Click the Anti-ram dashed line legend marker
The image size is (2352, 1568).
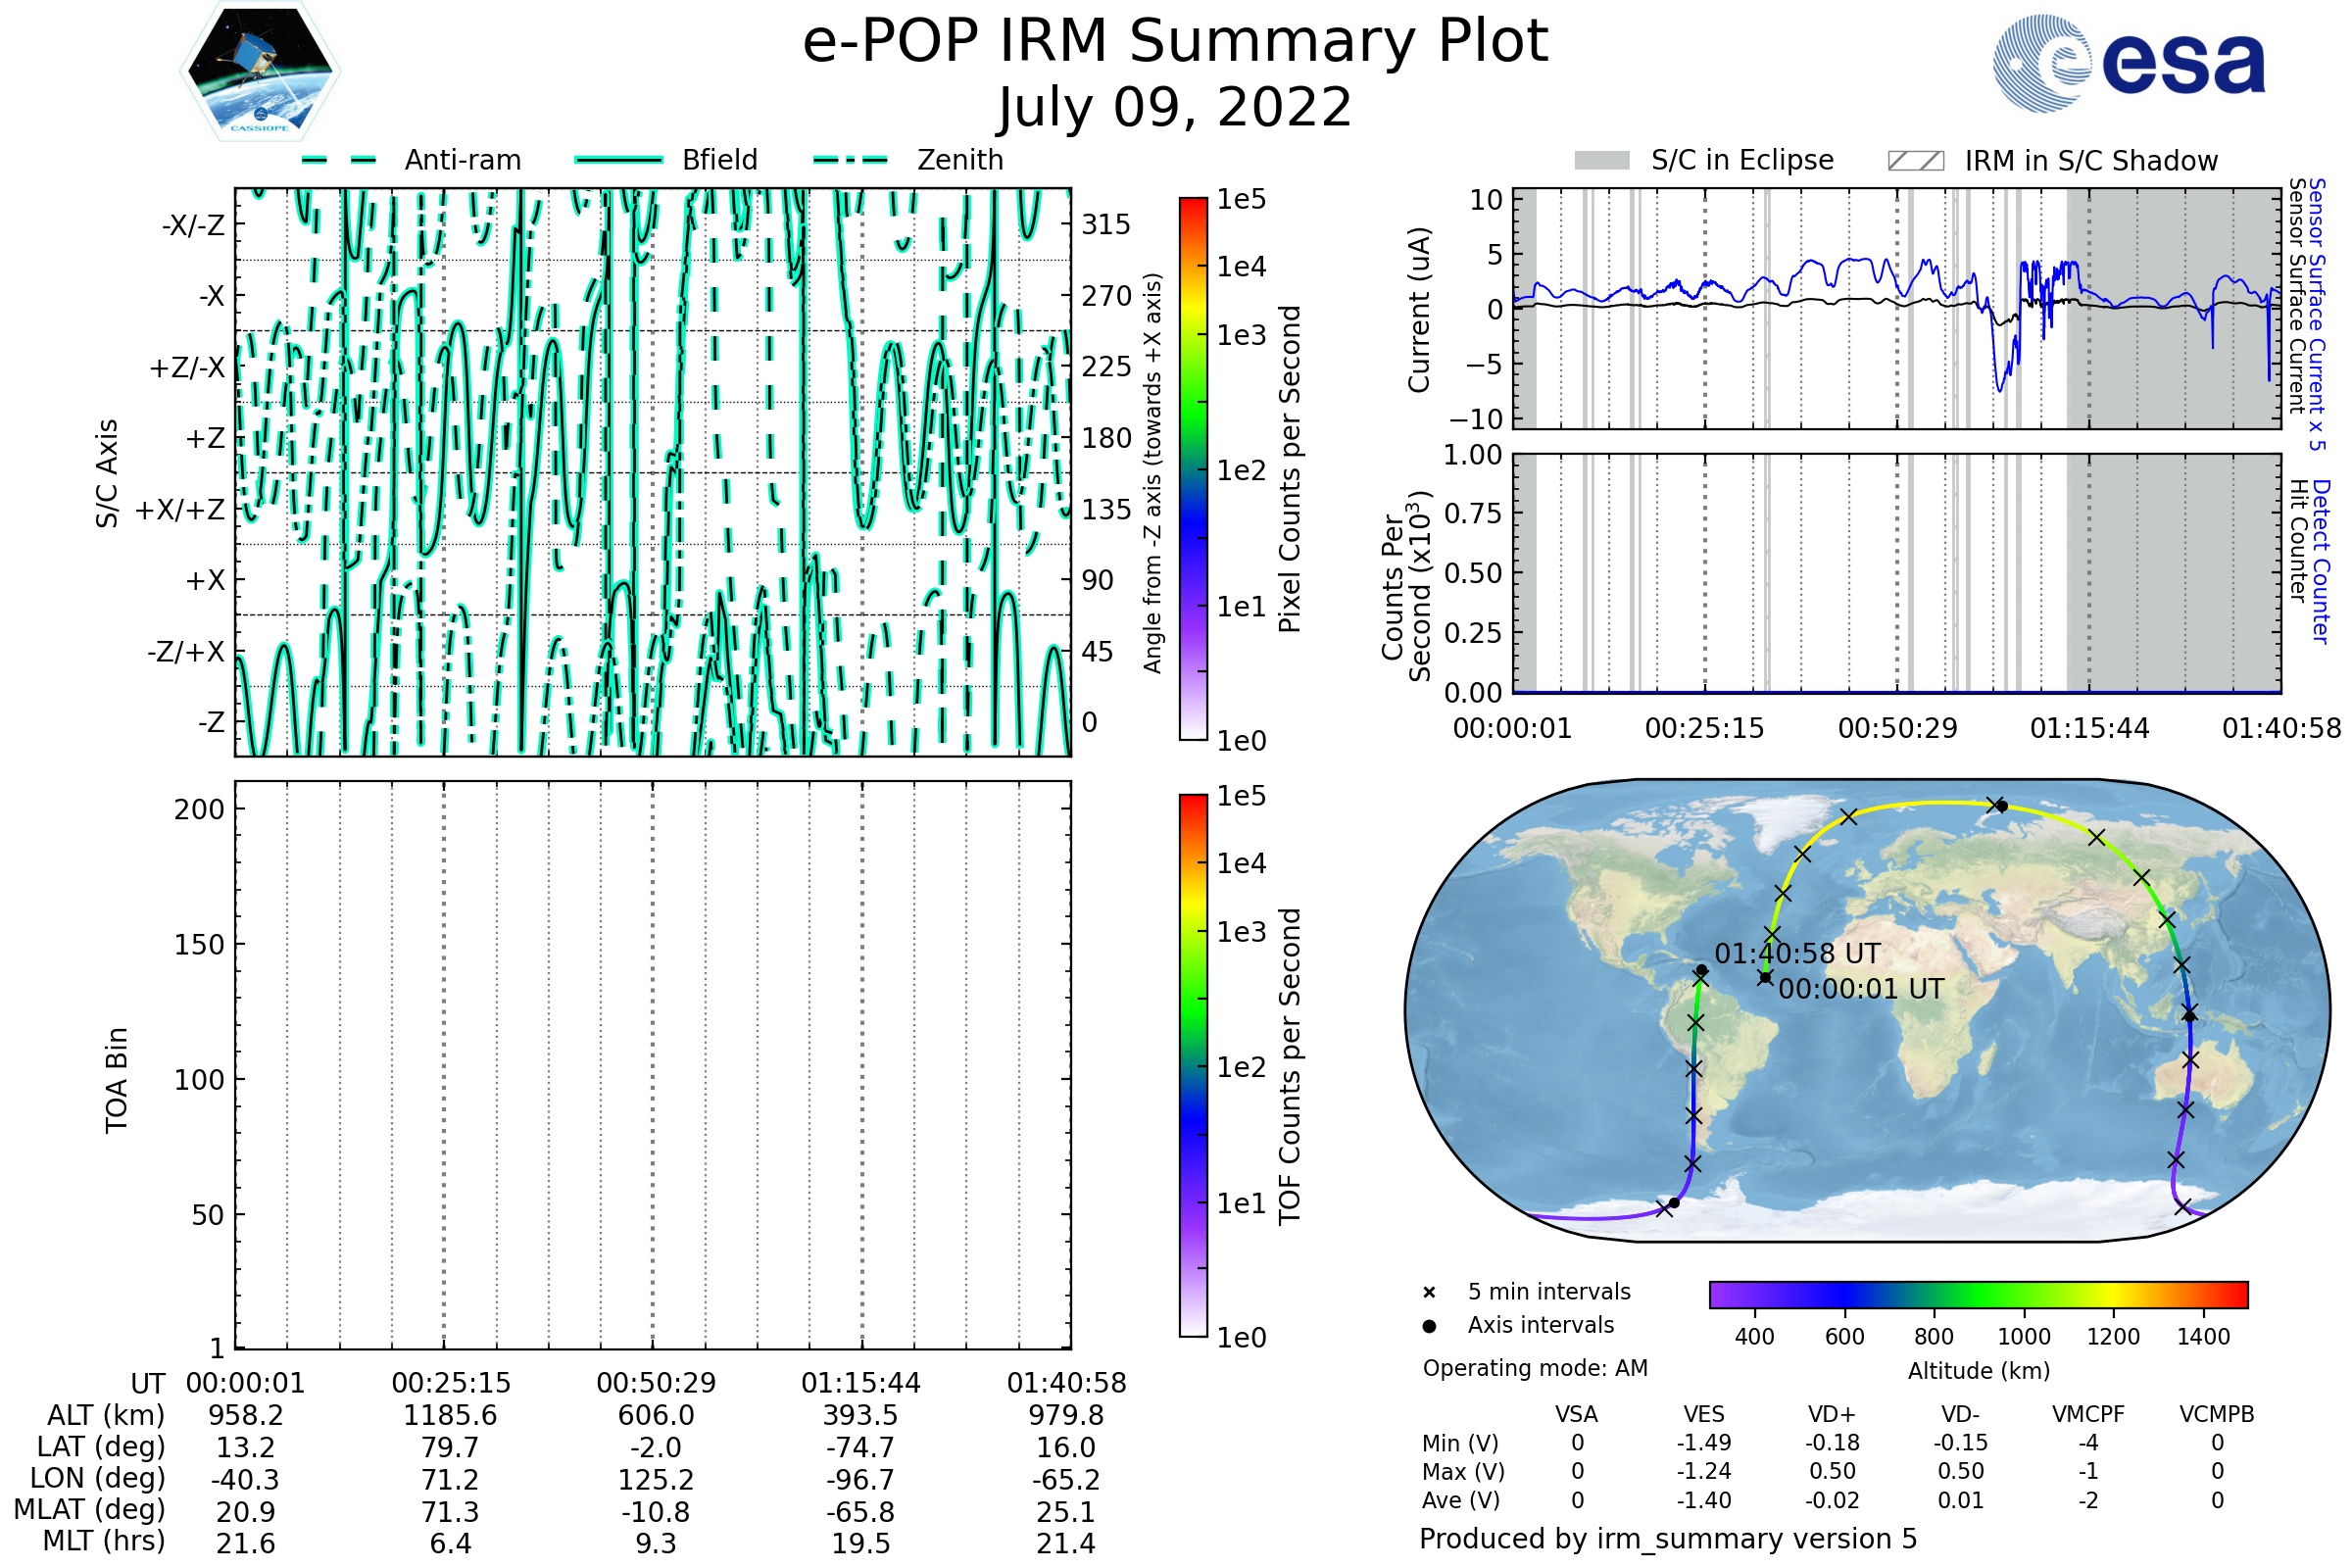[339, 160]
